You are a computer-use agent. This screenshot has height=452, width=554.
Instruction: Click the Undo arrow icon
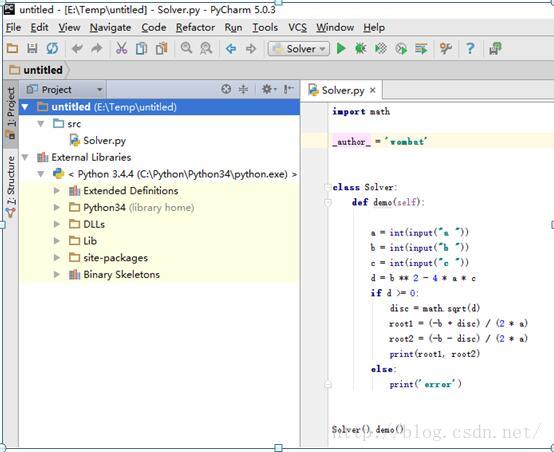click(77, 48)
